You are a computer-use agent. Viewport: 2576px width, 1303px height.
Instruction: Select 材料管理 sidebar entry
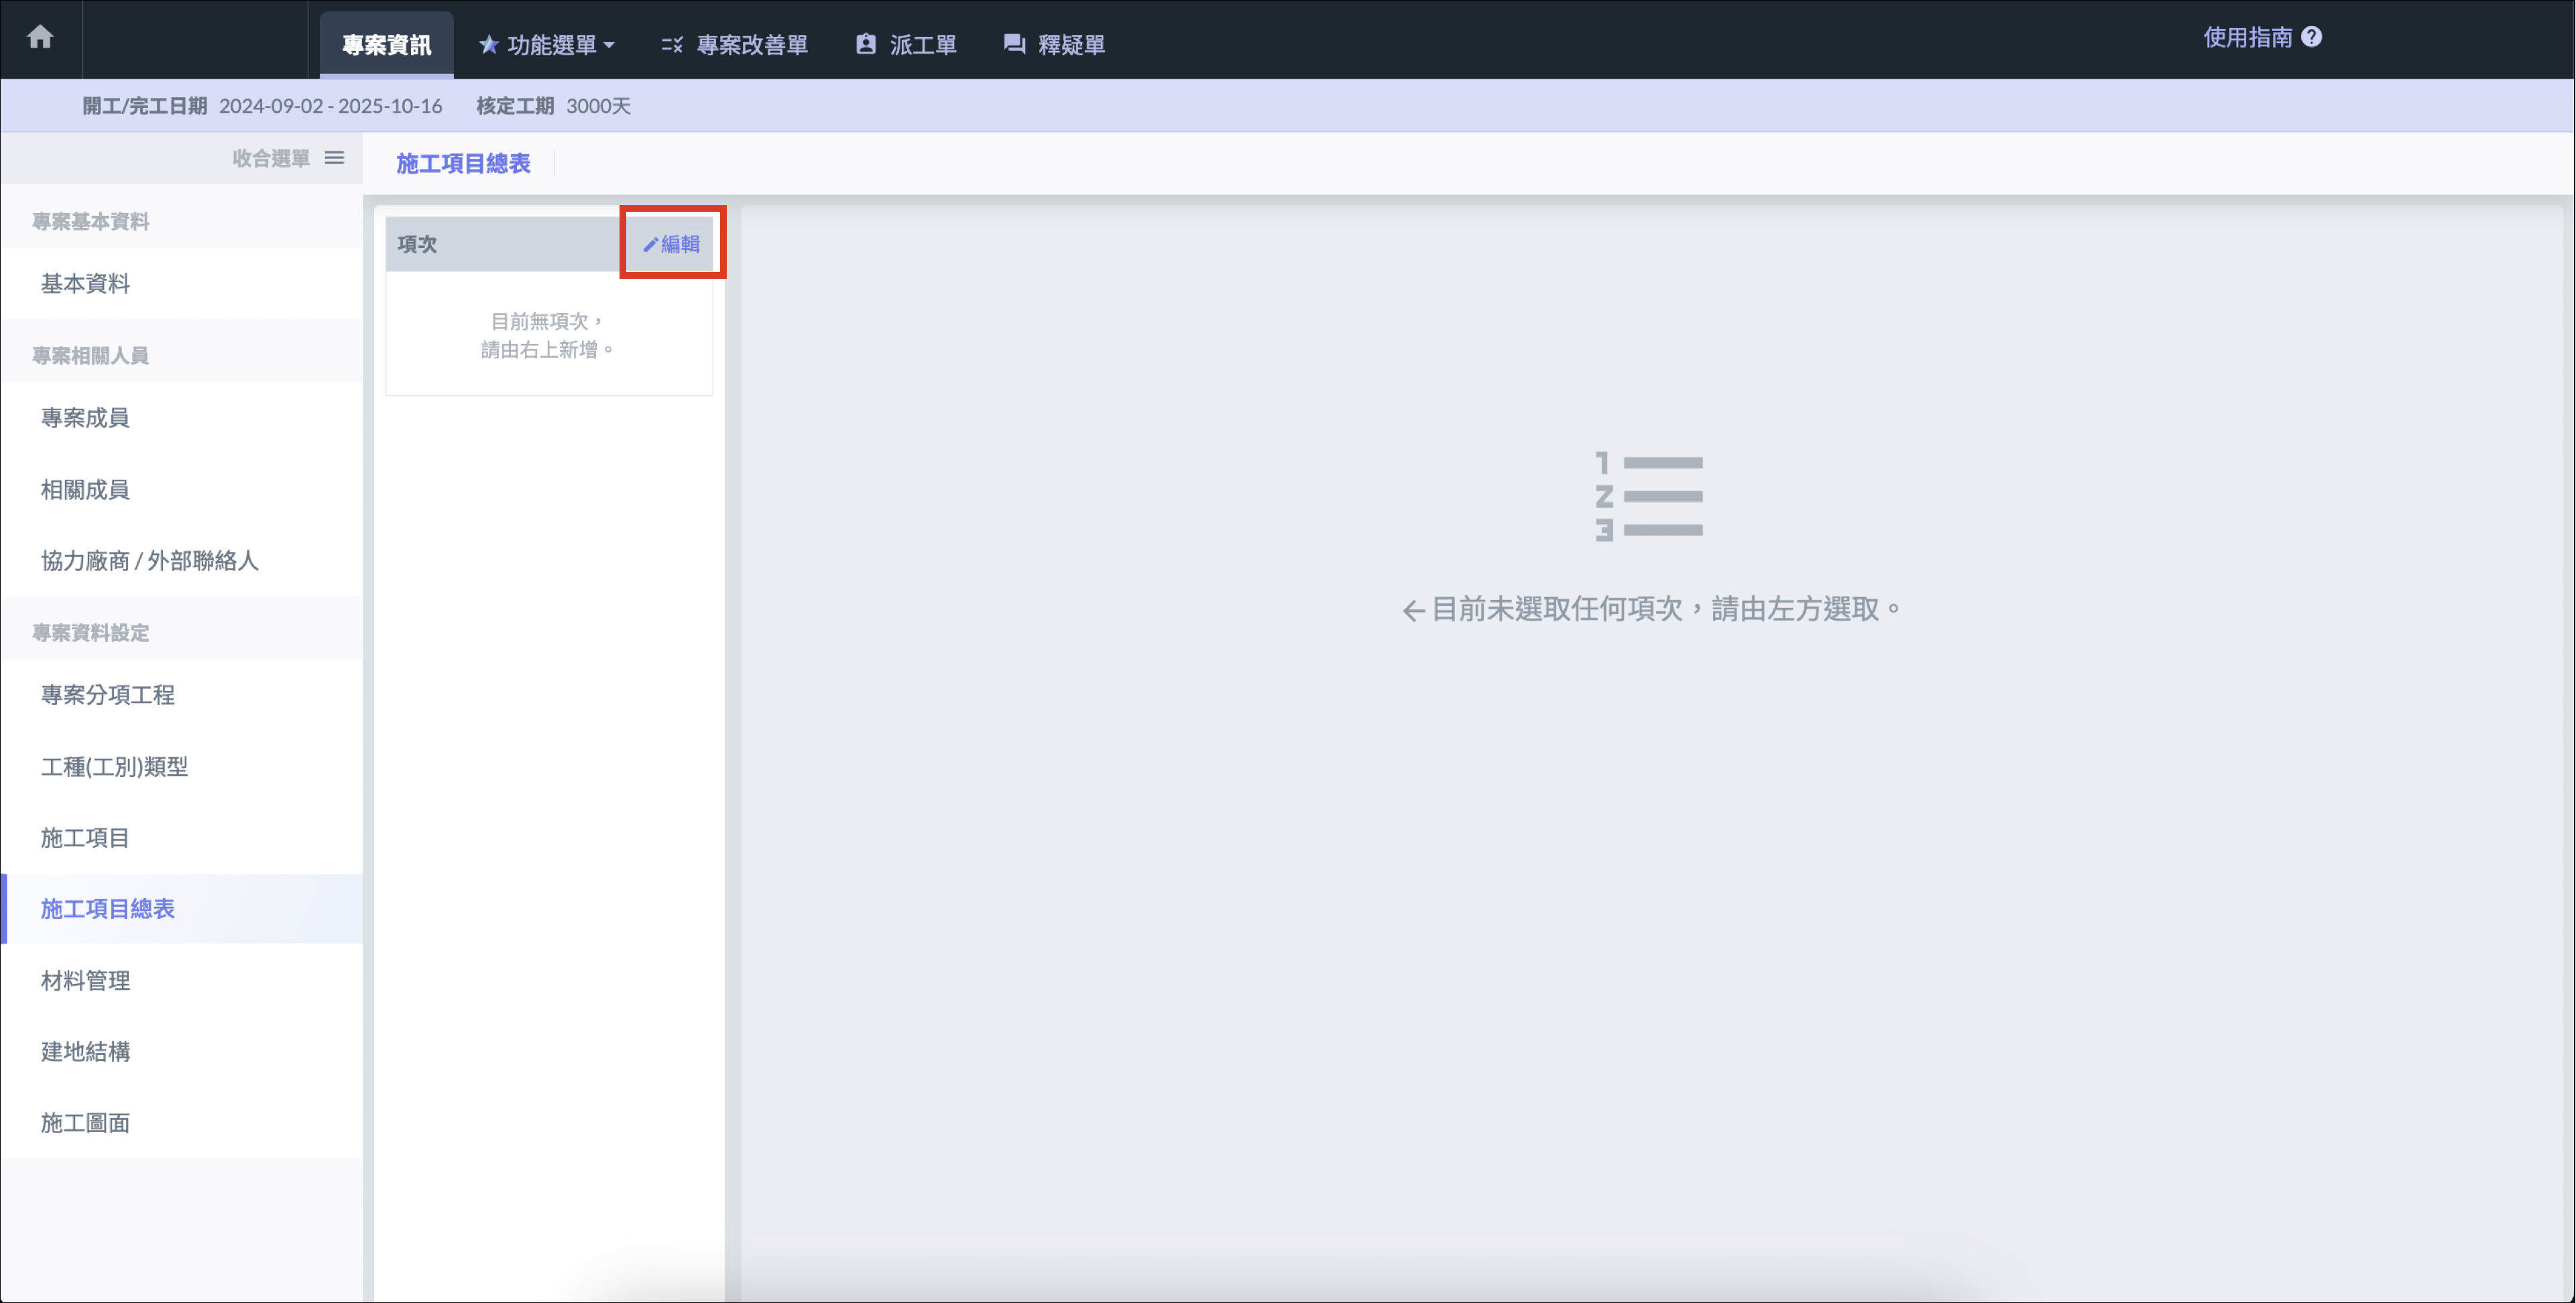pyautogui.click(x=85, y=981)
